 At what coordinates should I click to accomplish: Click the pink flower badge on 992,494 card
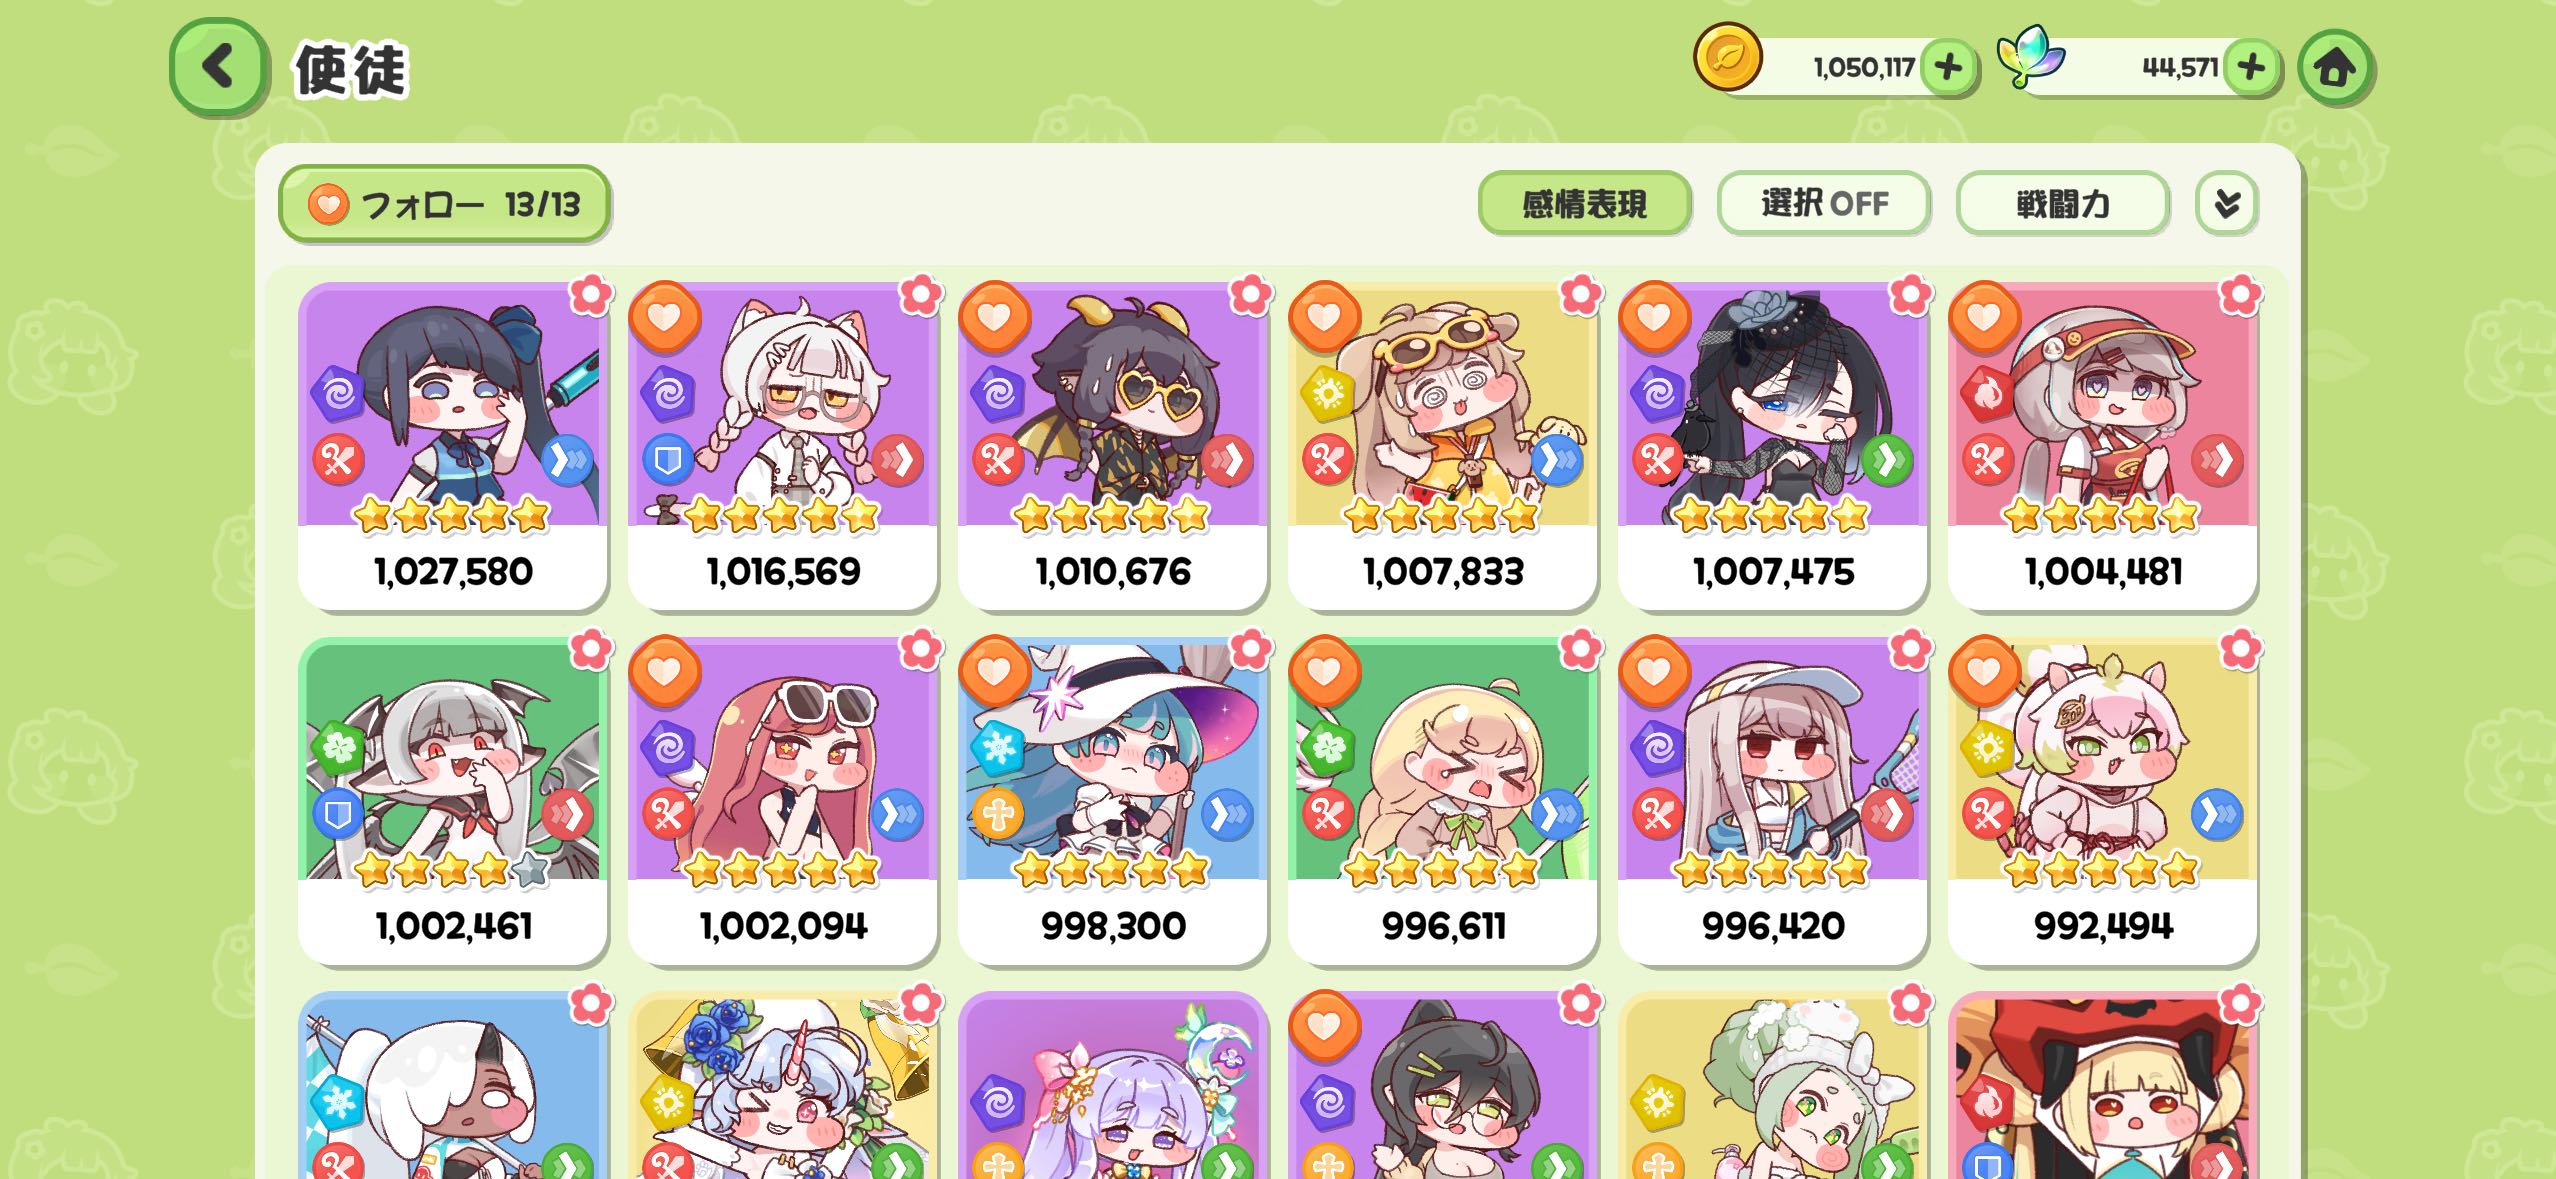(x=2240, y=650)
